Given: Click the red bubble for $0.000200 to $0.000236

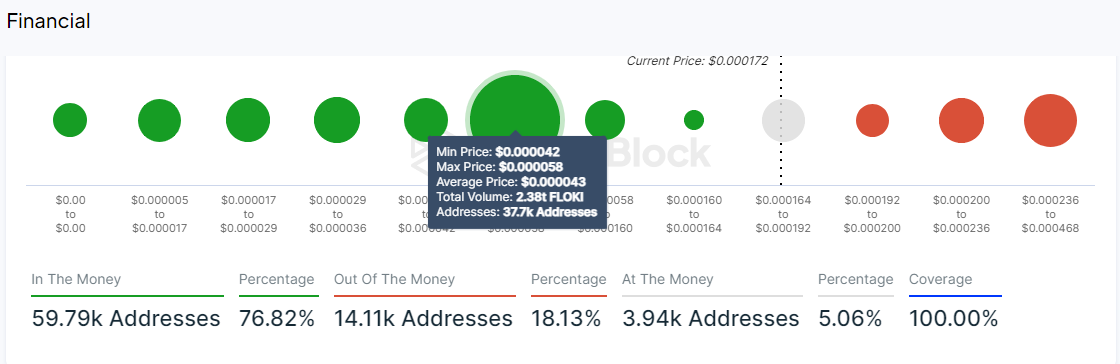Looking at the screenshot, I should [x=961, y=120].
